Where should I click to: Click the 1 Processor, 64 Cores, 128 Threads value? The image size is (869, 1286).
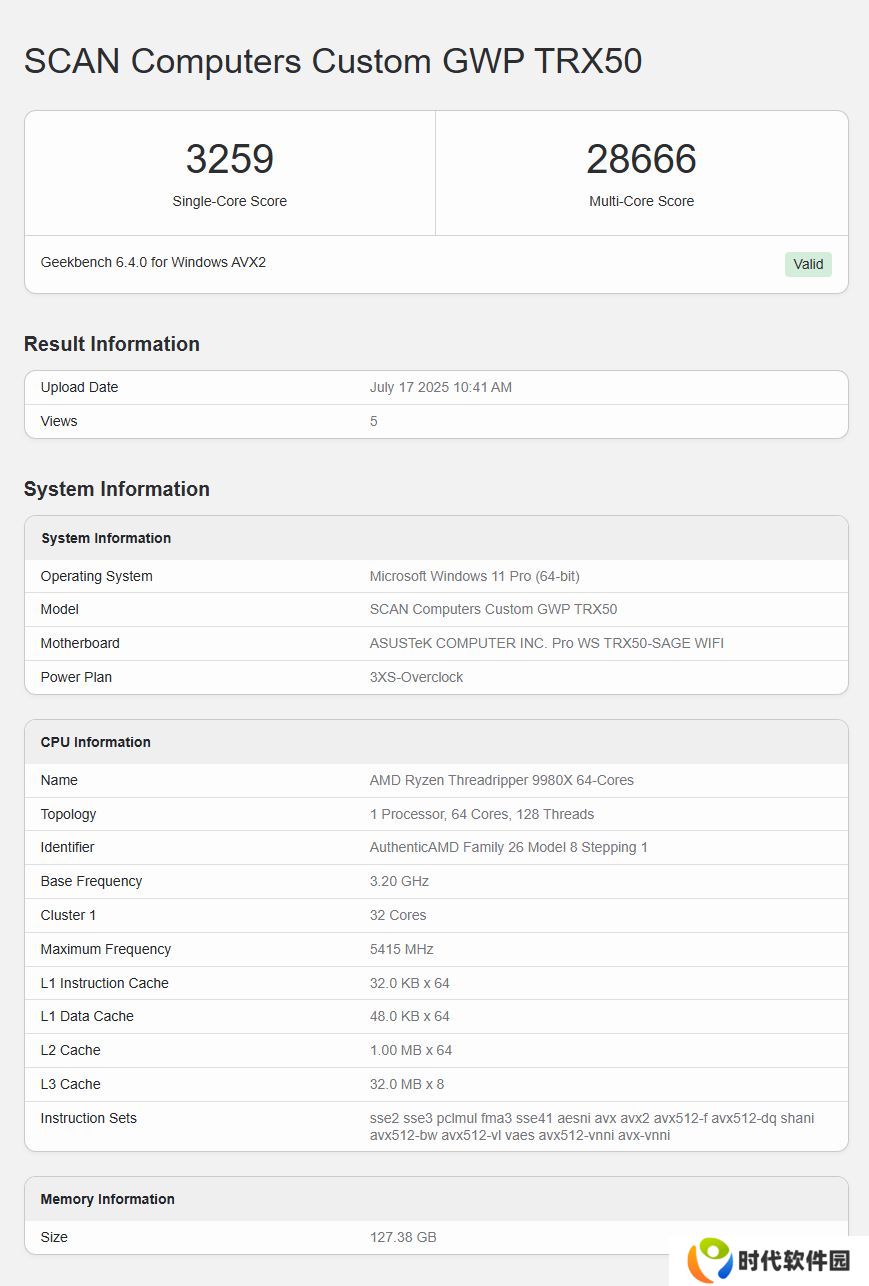point(482,814)
